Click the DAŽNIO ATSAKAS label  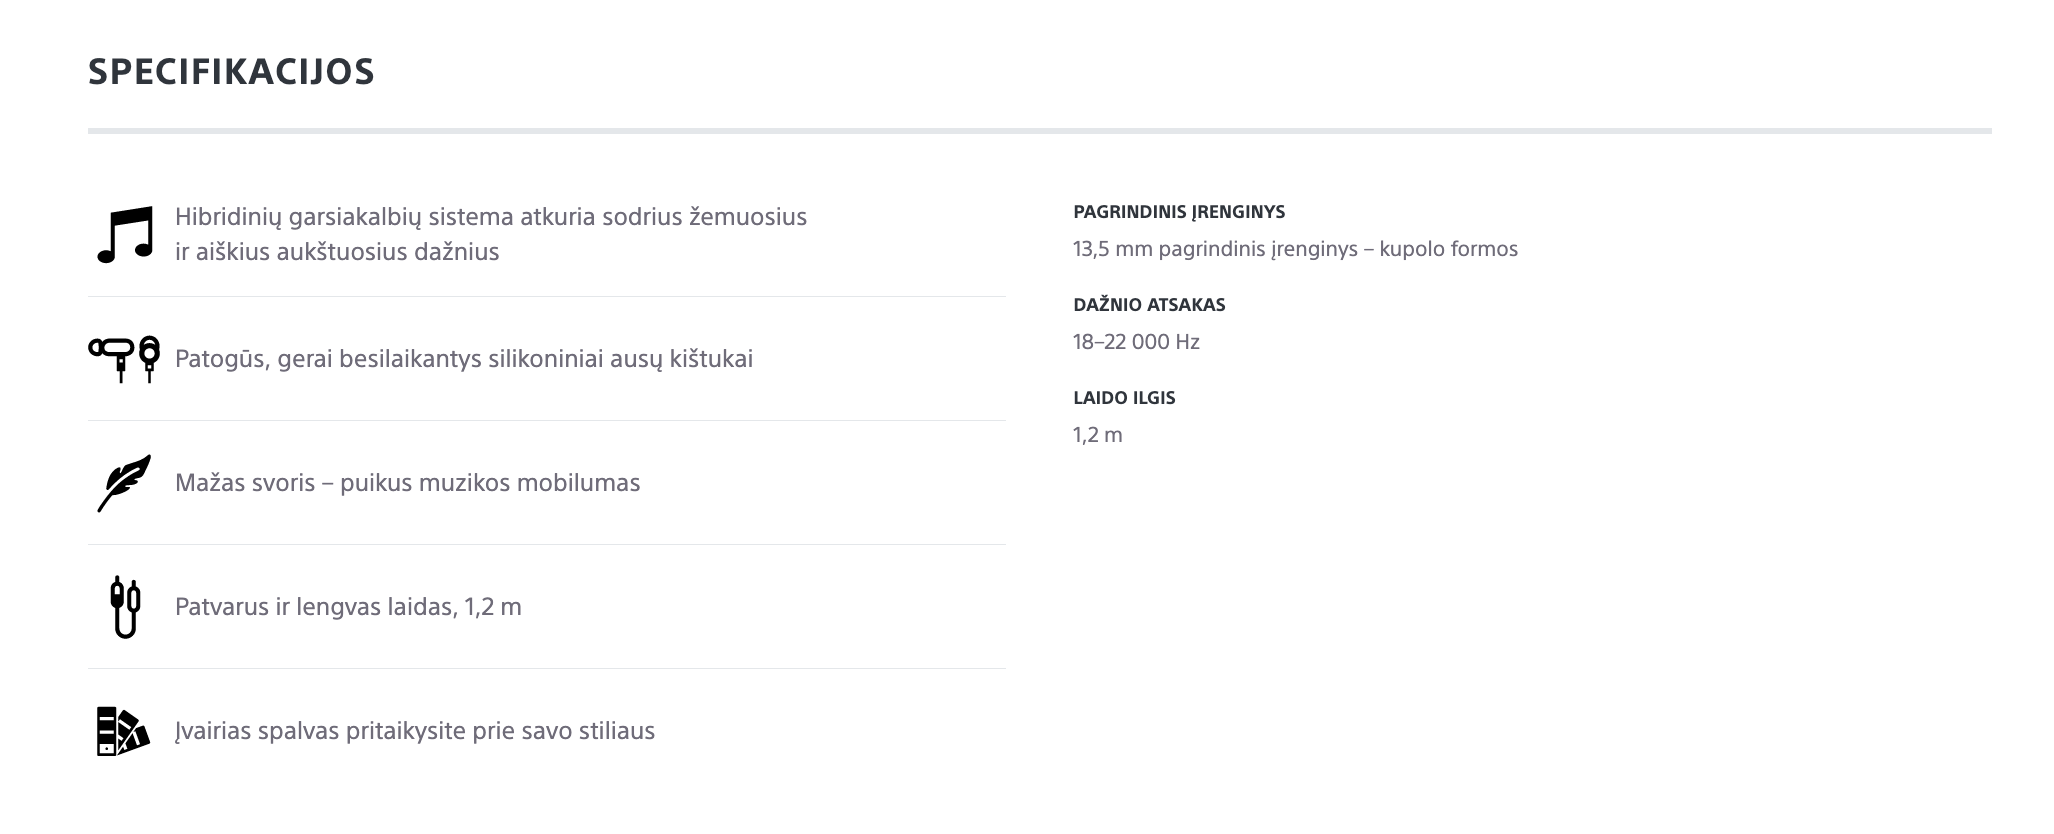[x=1149, y=305]
